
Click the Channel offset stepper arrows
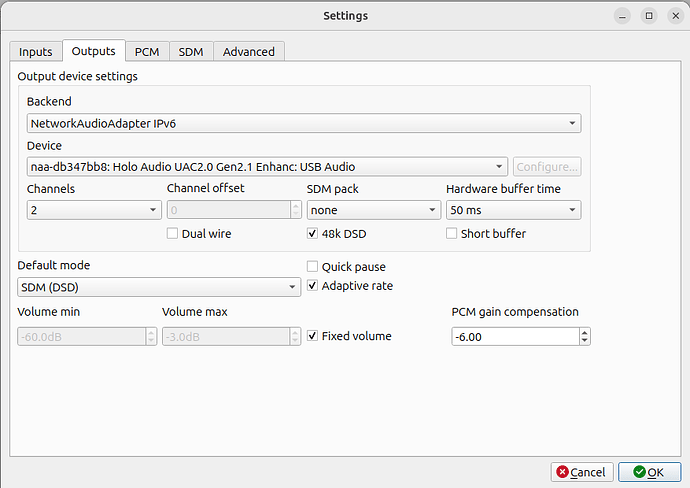(296, 210)
